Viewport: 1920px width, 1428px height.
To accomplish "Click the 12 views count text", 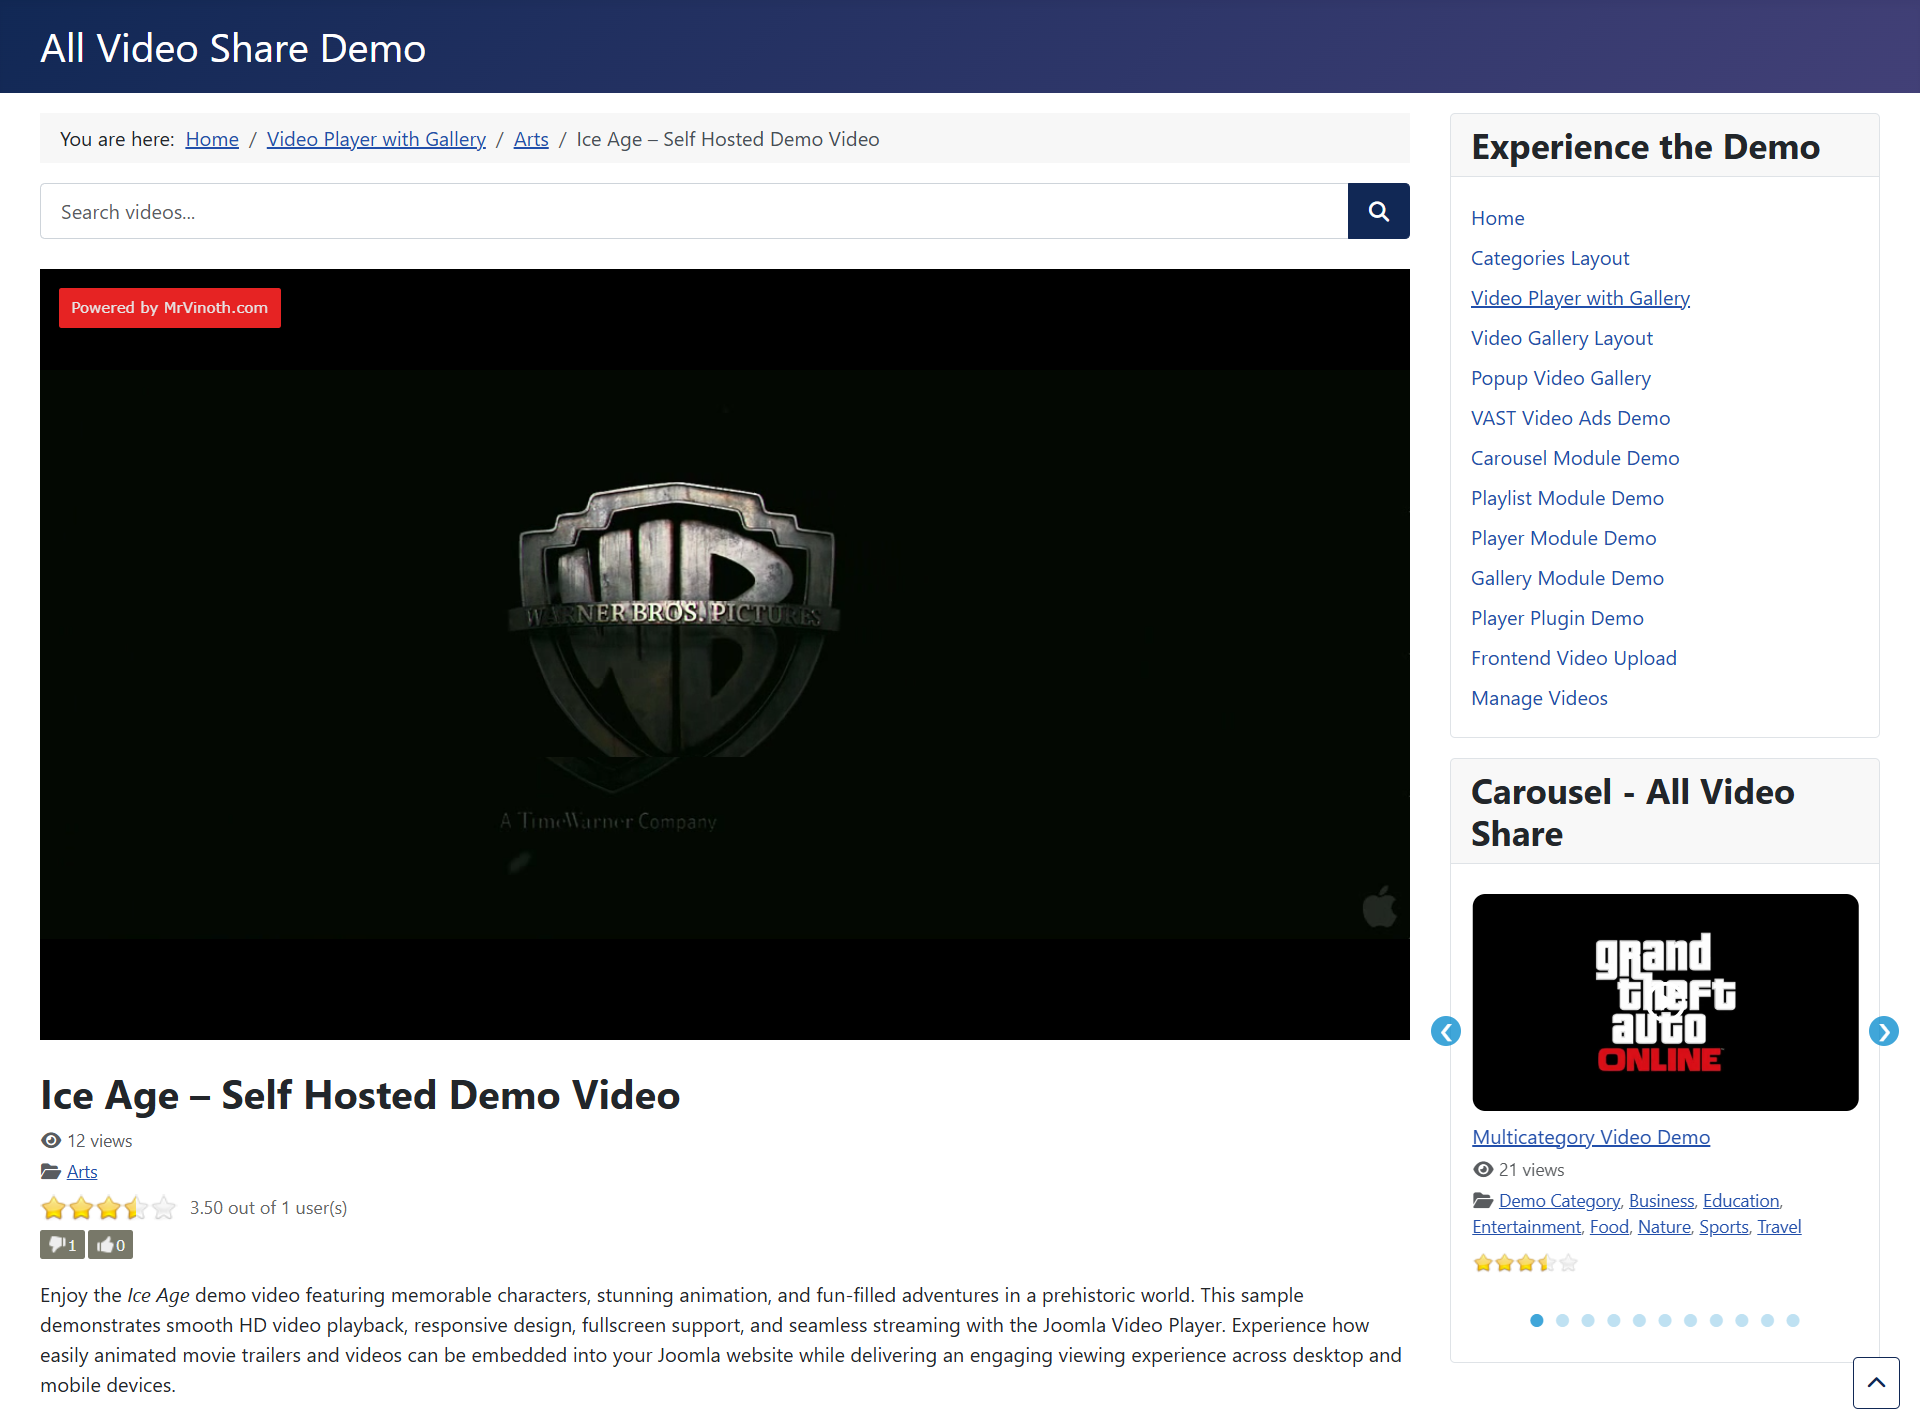I will (99, 1141).
